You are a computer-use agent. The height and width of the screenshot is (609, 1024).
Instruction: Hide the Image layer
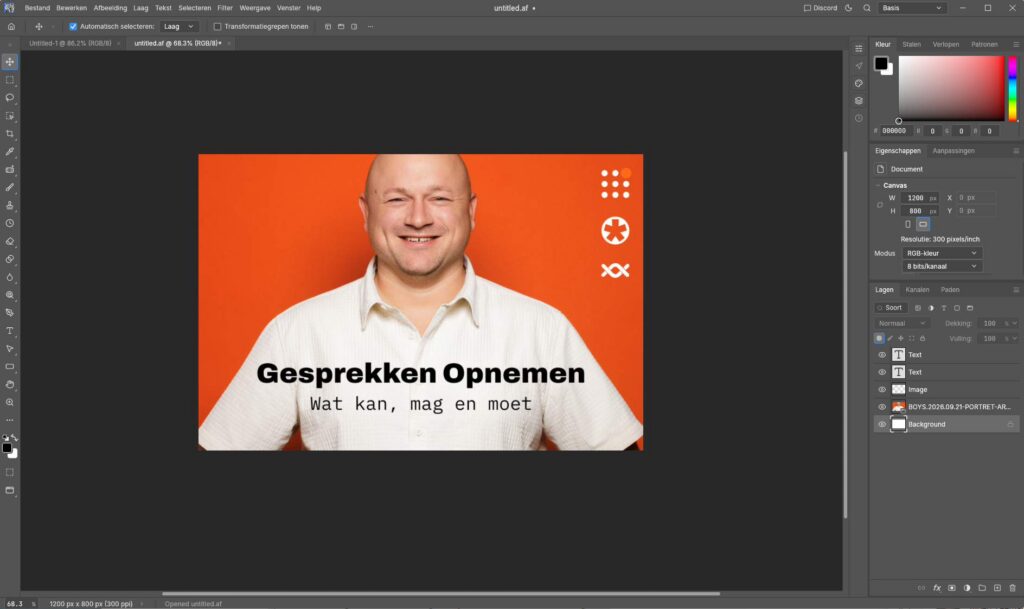882,390
